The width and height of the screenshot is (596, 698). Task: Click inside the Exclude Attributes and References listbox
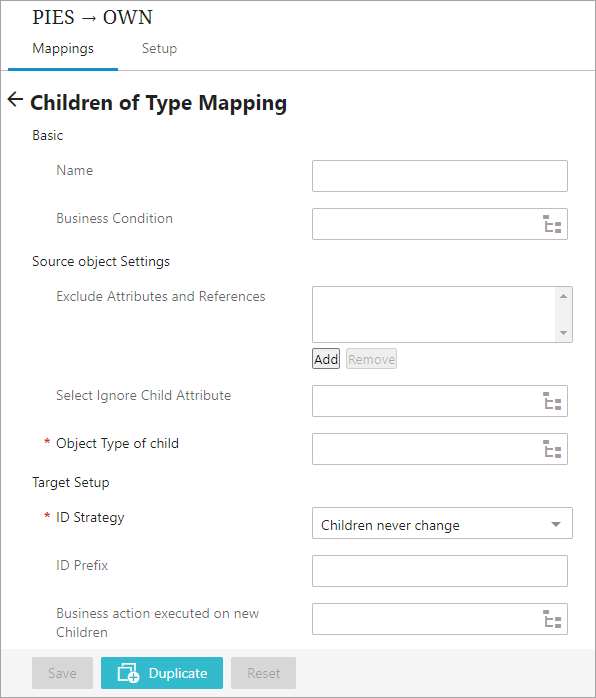coord(434,314)
